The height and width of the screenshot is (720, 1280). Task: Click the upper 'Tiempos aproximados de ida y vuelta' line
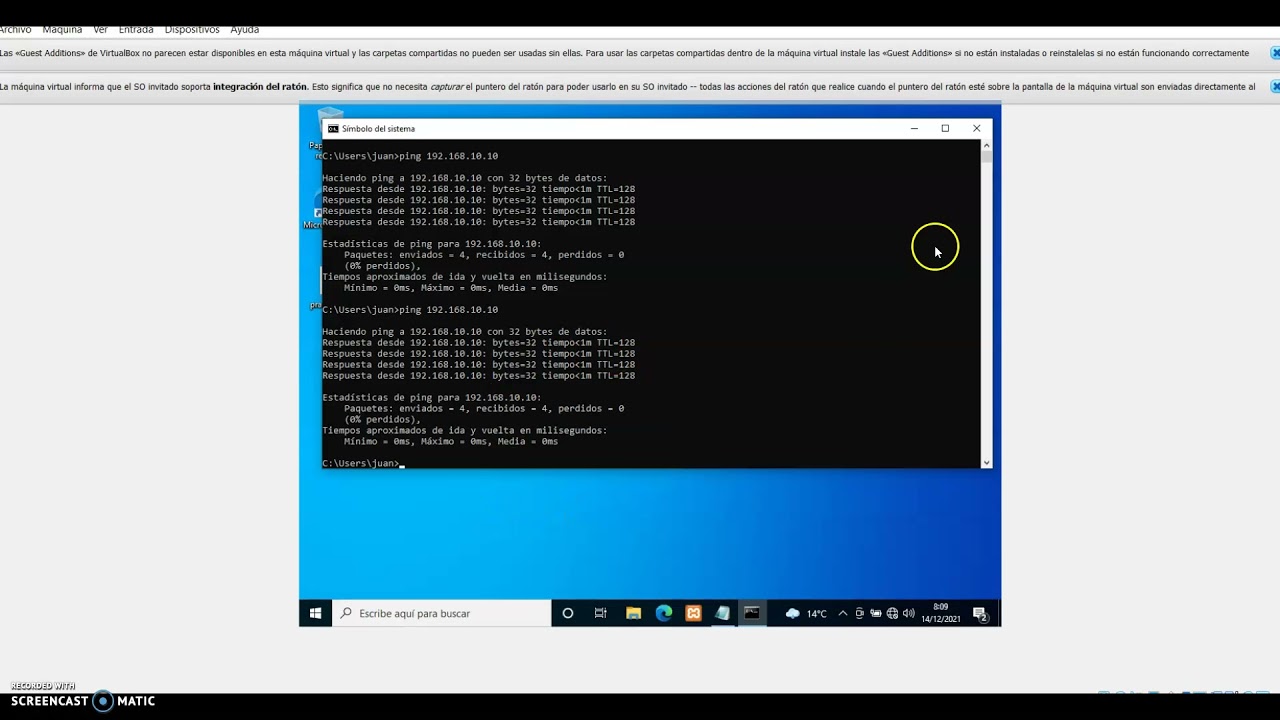pyautogui.click(x=464, y=277)
